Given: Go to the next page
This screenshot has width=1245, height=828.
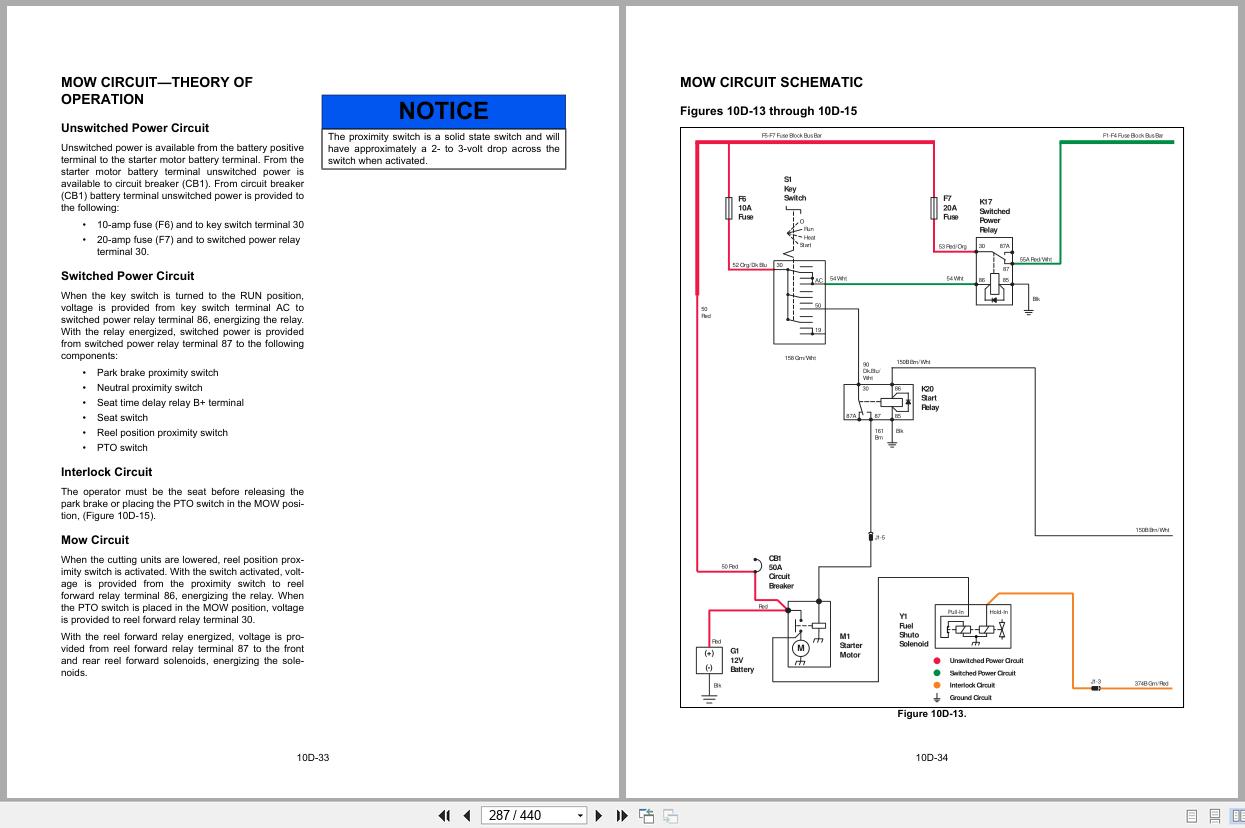Looking at the screenshot, I should 599,815.
